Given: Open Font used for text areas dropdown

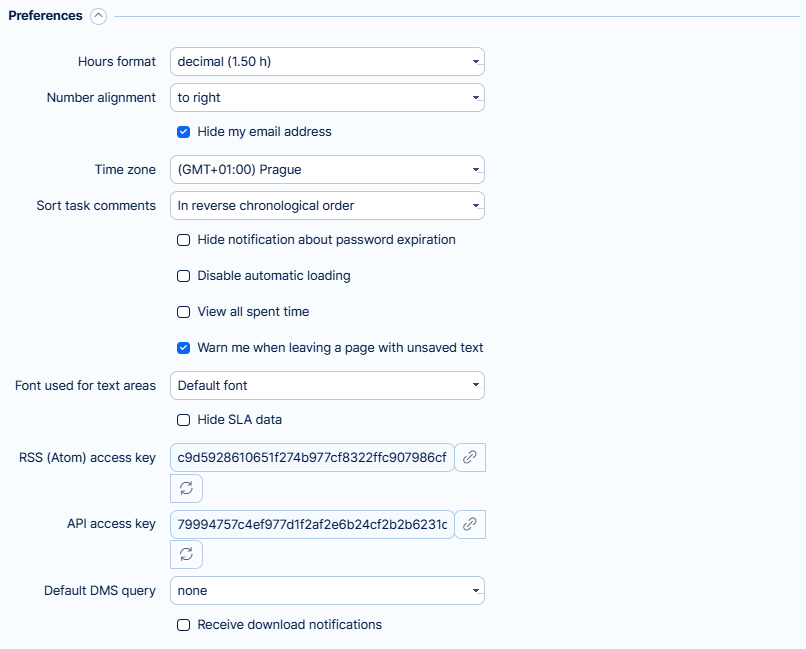Looking at the screenshot, I should tap(327, 386).
